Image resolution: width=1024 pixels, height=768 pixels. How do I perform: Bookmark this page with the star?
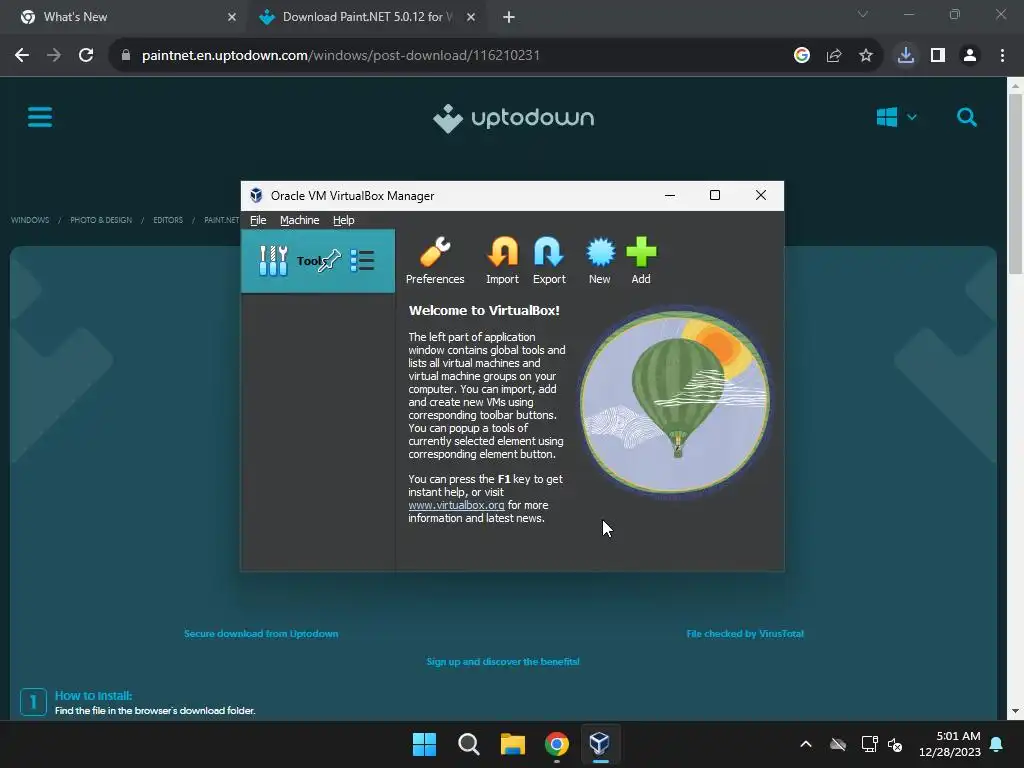[x=866, y=55]
